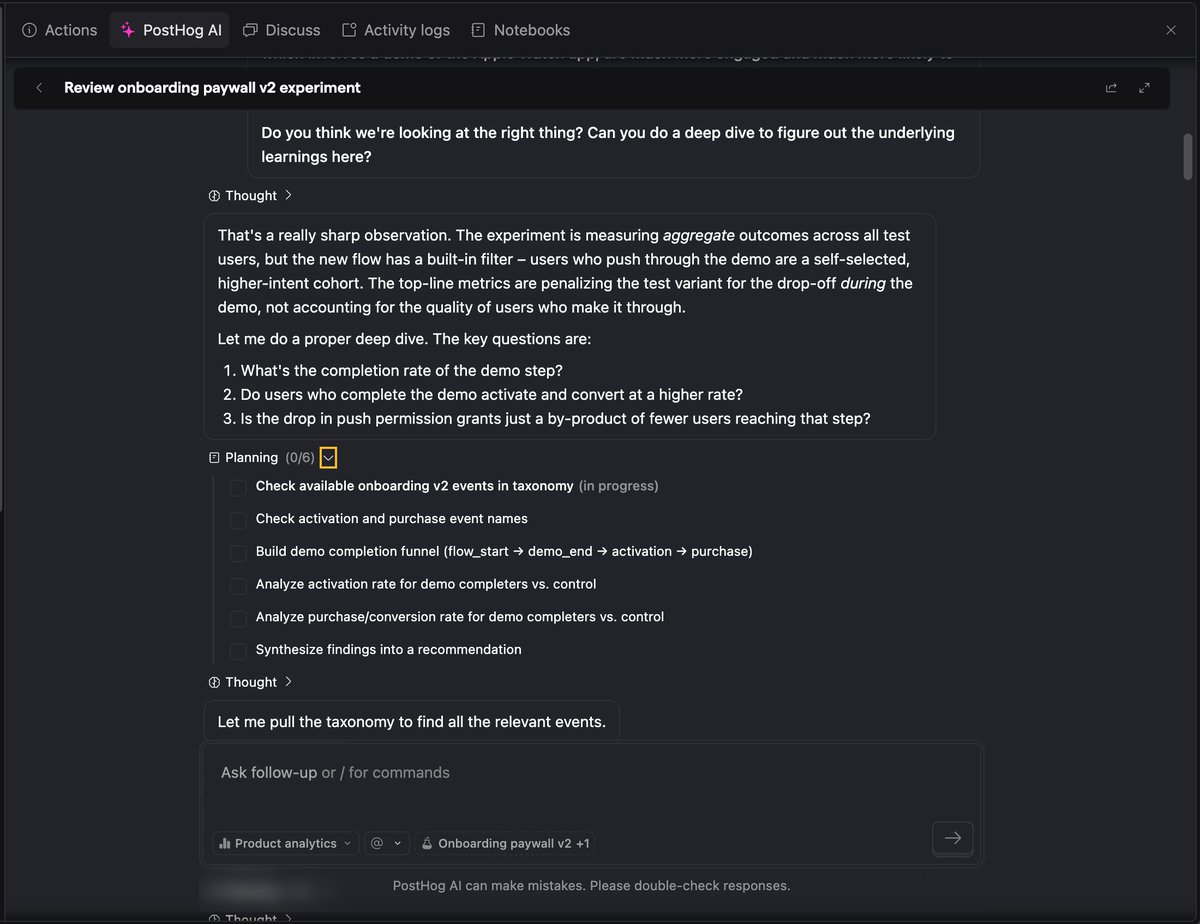Open the Actions tab
The height and width of the screenshot is (924, 1200).
60,30
